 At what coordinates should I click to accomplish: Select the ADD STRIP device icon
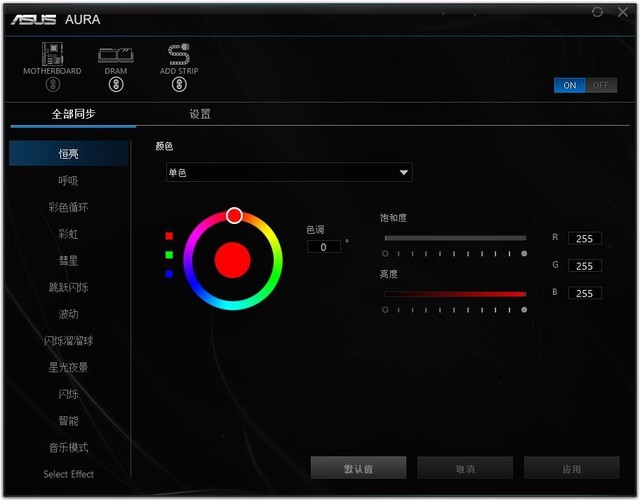[179, 54]
